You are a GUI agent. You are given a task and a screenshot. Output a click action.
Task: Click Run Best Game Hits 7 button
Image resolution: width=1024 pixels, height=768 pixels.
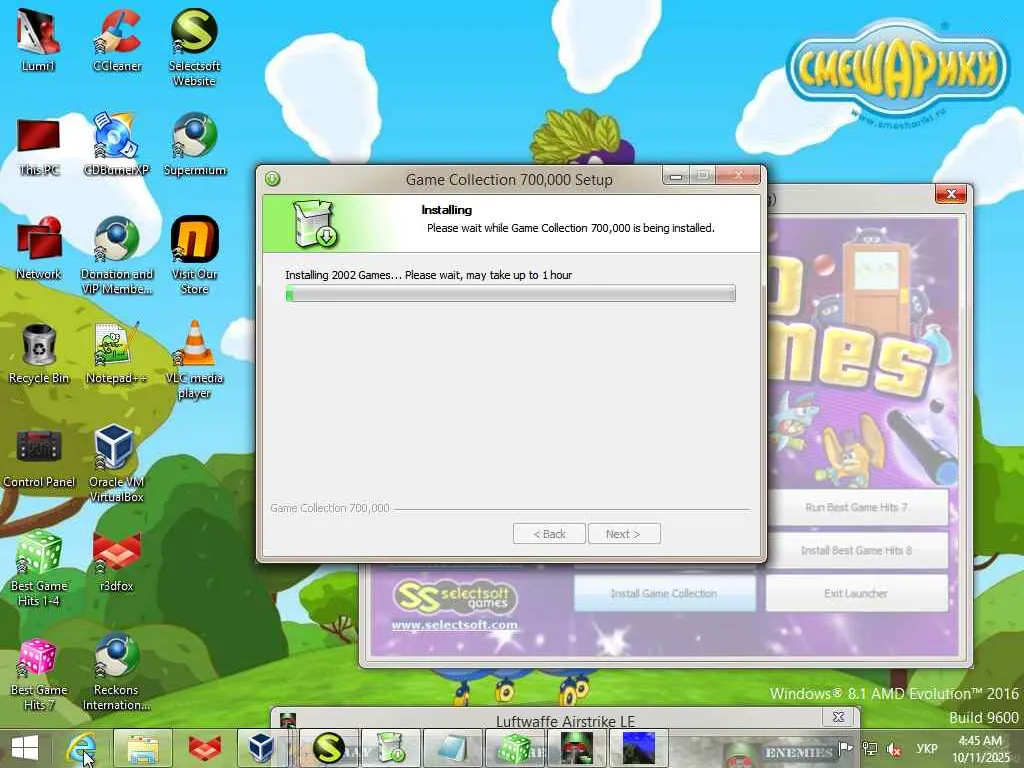[x=856, y=507]
